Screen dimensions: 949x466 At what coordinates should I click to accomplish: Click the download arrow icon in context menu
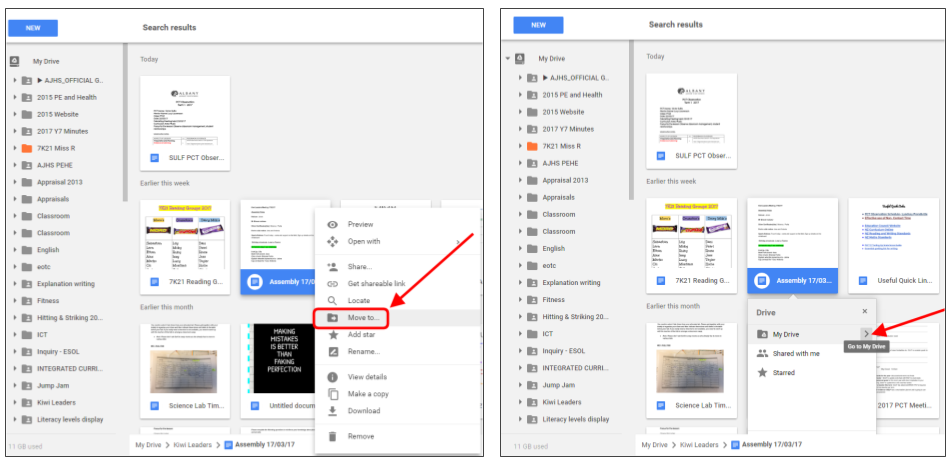pos(332,411)
